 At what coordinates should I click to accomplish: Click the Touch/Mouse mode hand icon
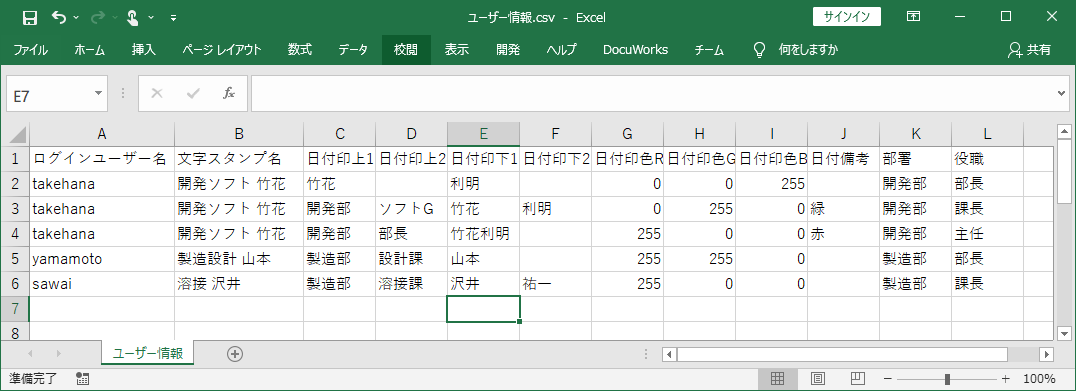click(134, 17)
